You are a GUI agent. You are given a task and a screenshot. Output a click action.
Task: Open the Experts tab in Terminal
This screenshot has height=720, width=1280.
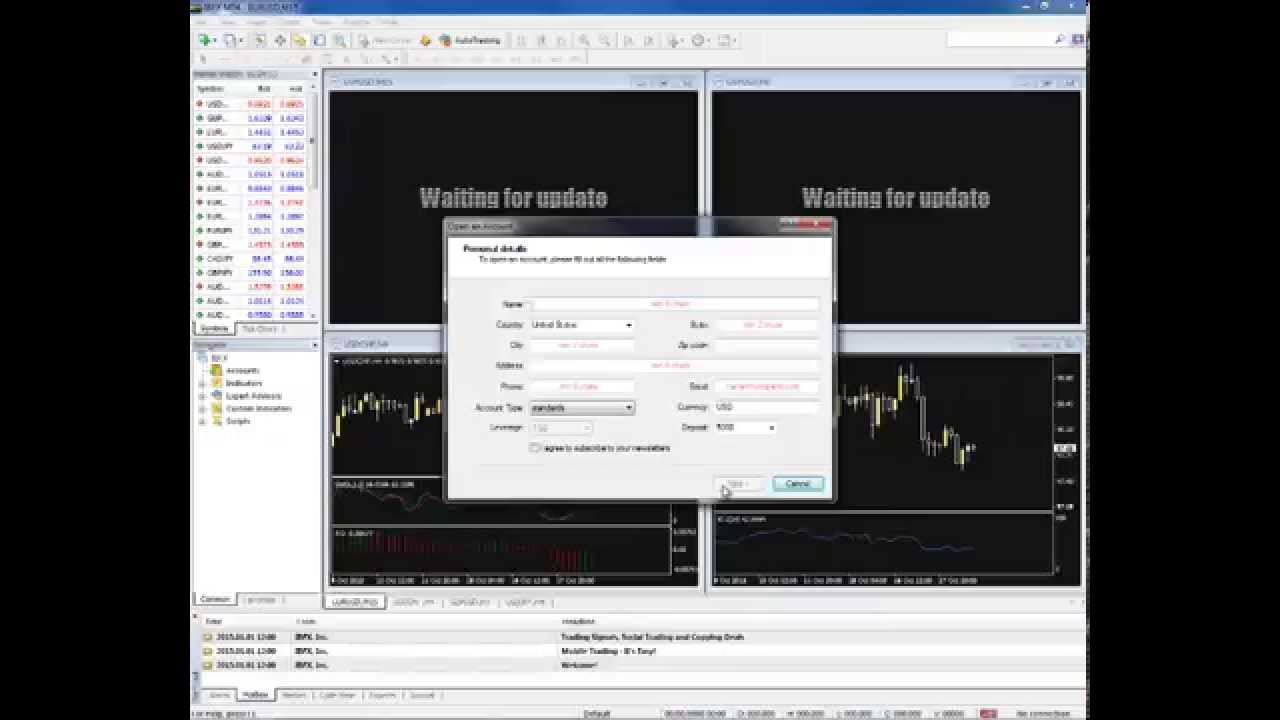[x=383, y=694]
